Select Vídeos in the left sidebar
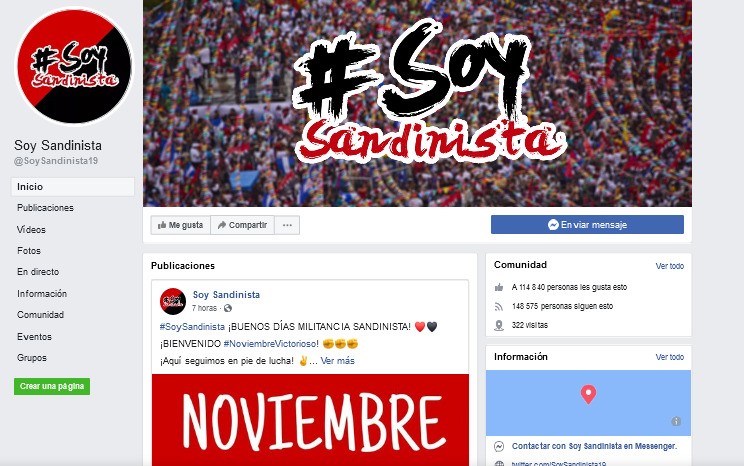The image size is (744, 466). point(31,230)
